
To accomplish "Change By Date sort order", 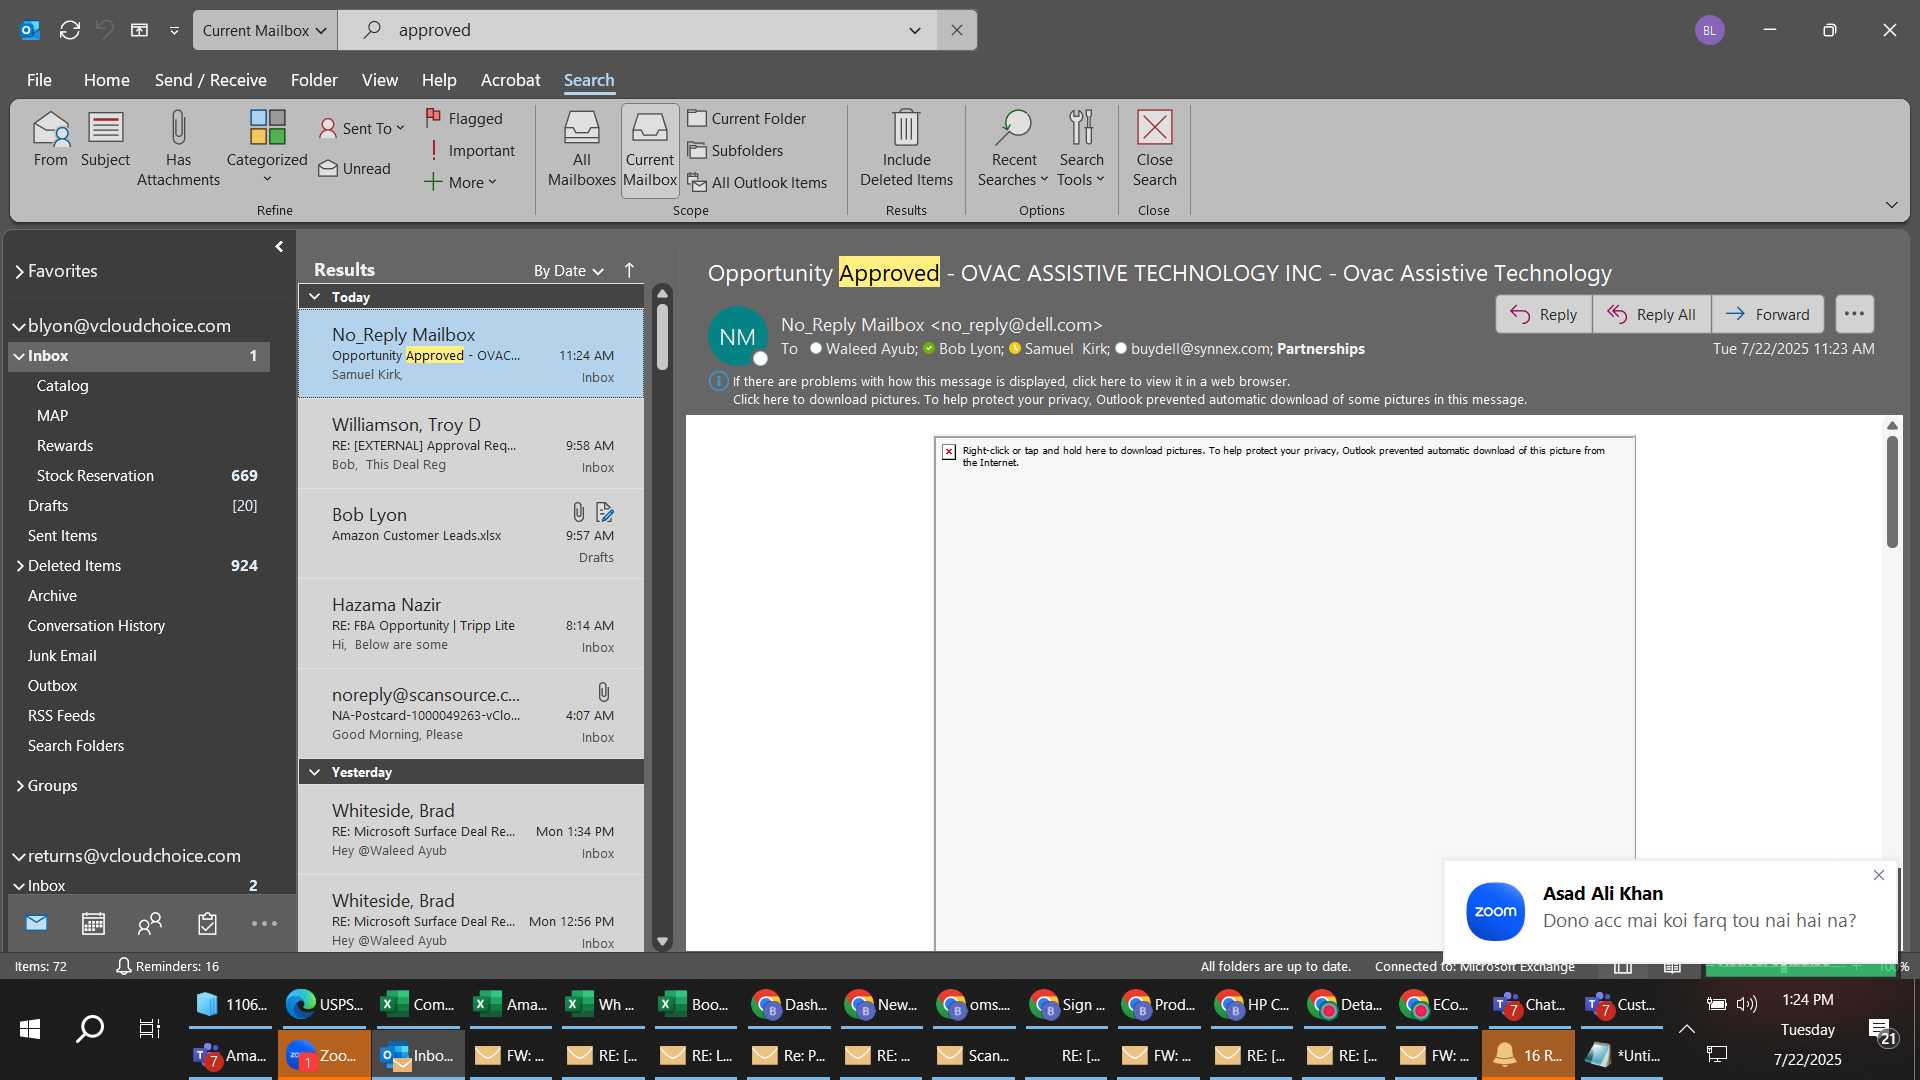I will tap(568, 271).
